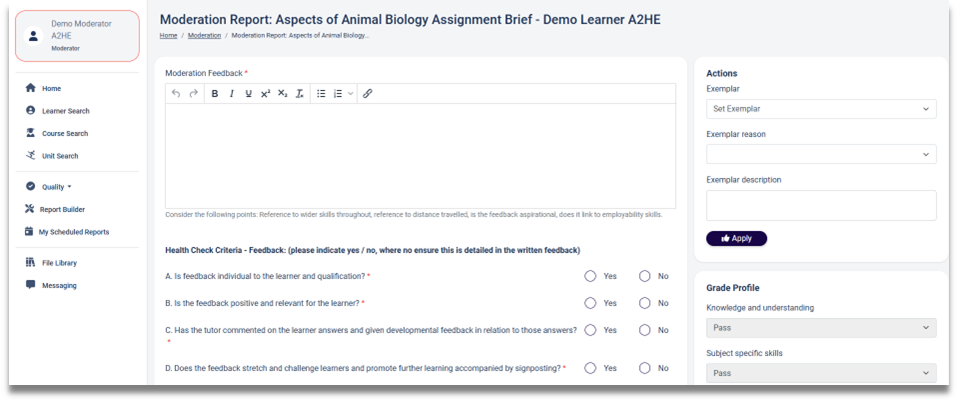Clear text formatting in the editor
Screen dimensions: 958x402
click(299, 93)
